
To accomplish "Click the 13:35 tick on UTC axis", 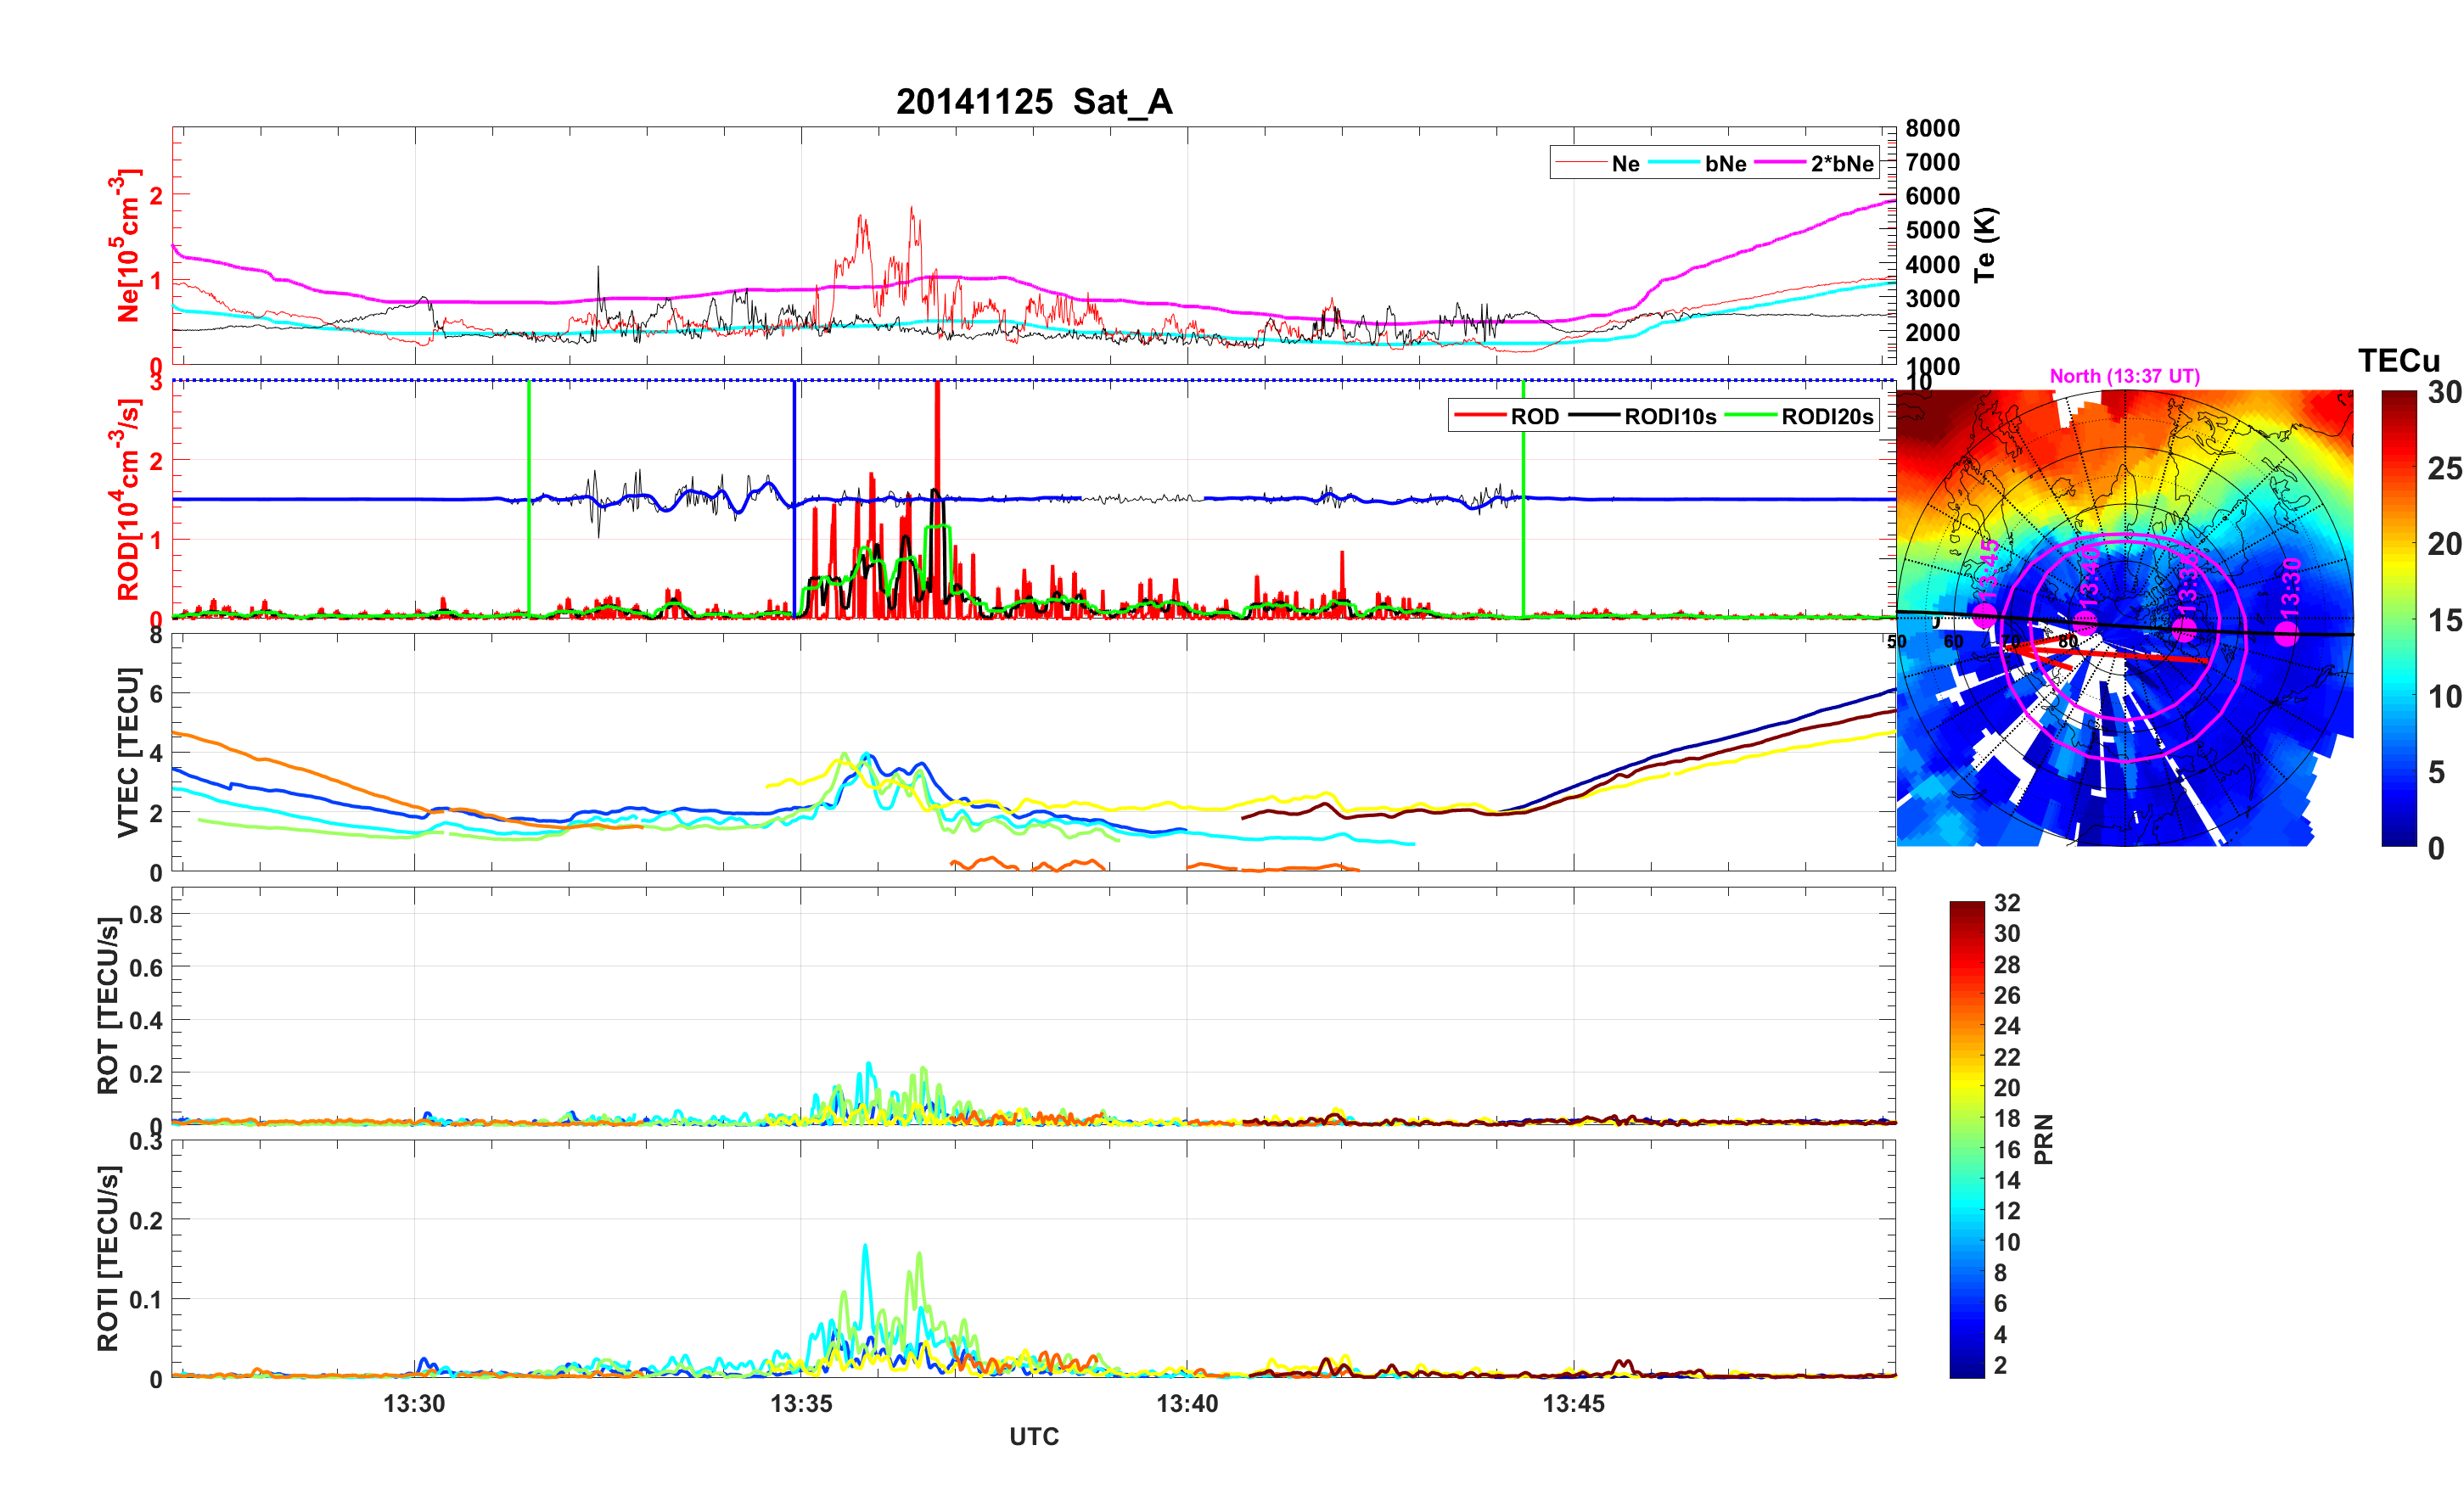I will (x=800, y=1404).
